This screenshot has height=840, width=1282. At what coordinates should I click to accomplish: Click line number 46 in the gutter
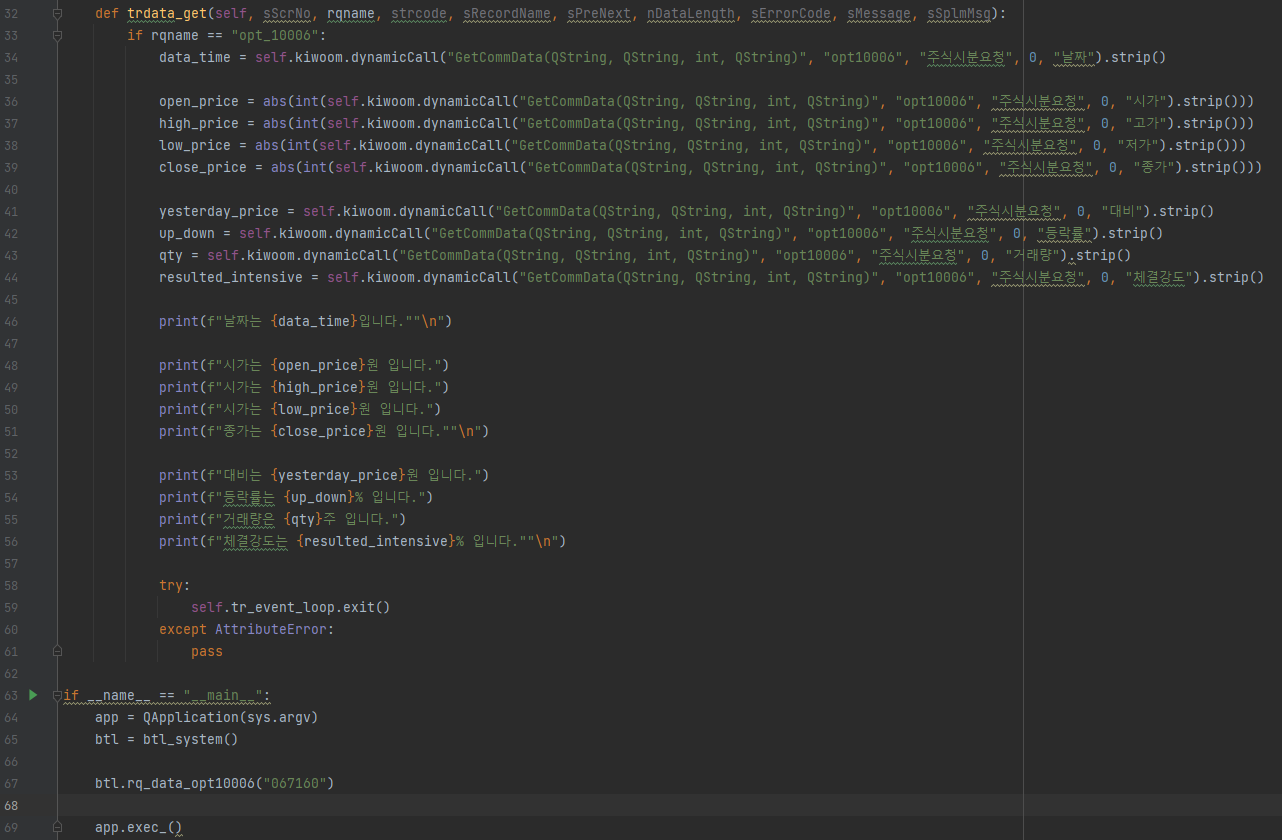[x=11, y=321]
